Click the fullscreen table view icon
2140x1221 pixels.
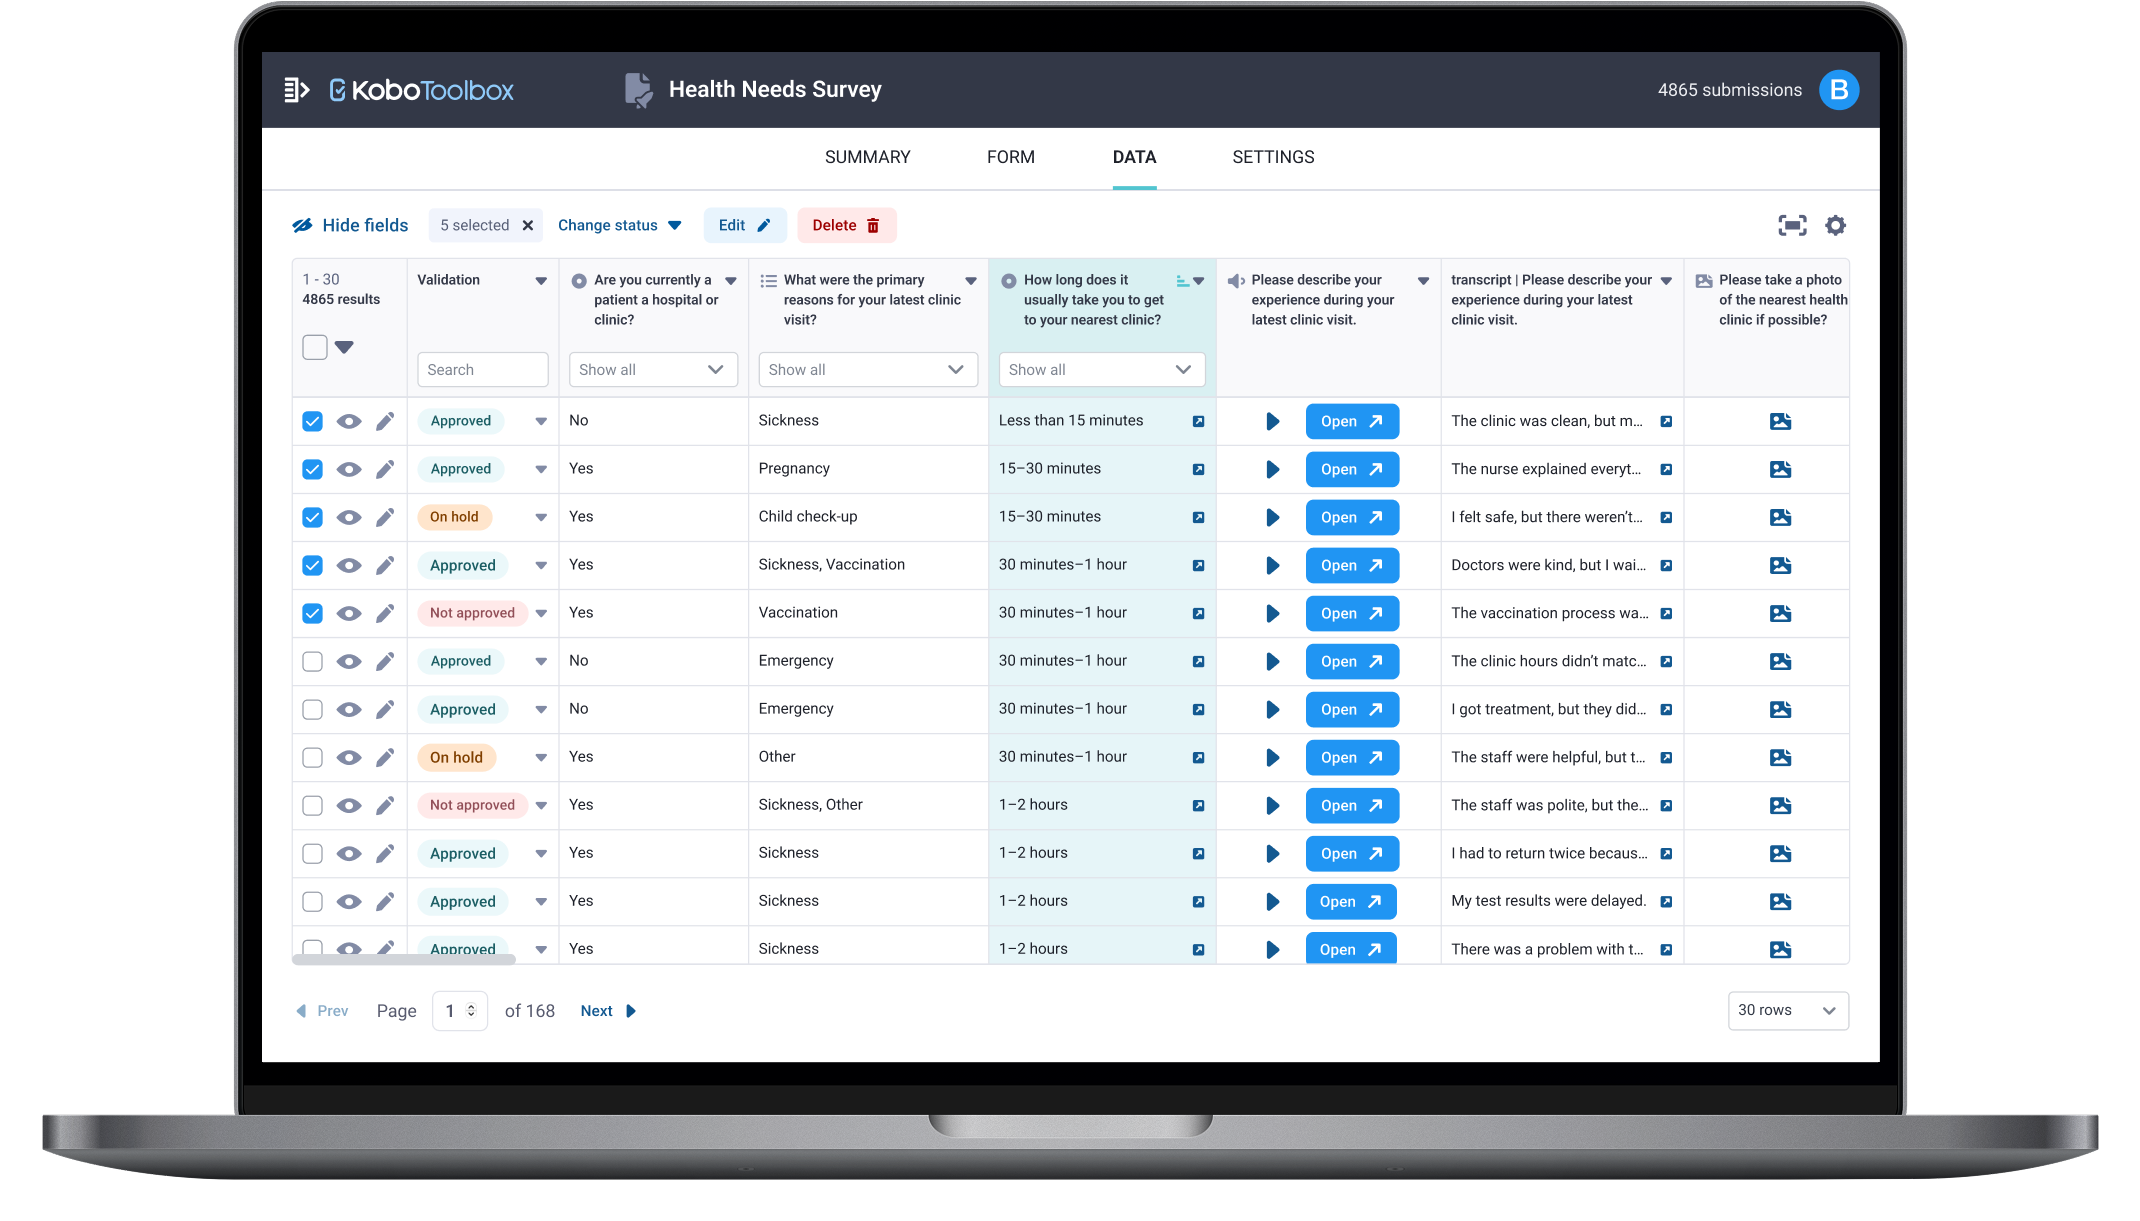pos(1792,225)
